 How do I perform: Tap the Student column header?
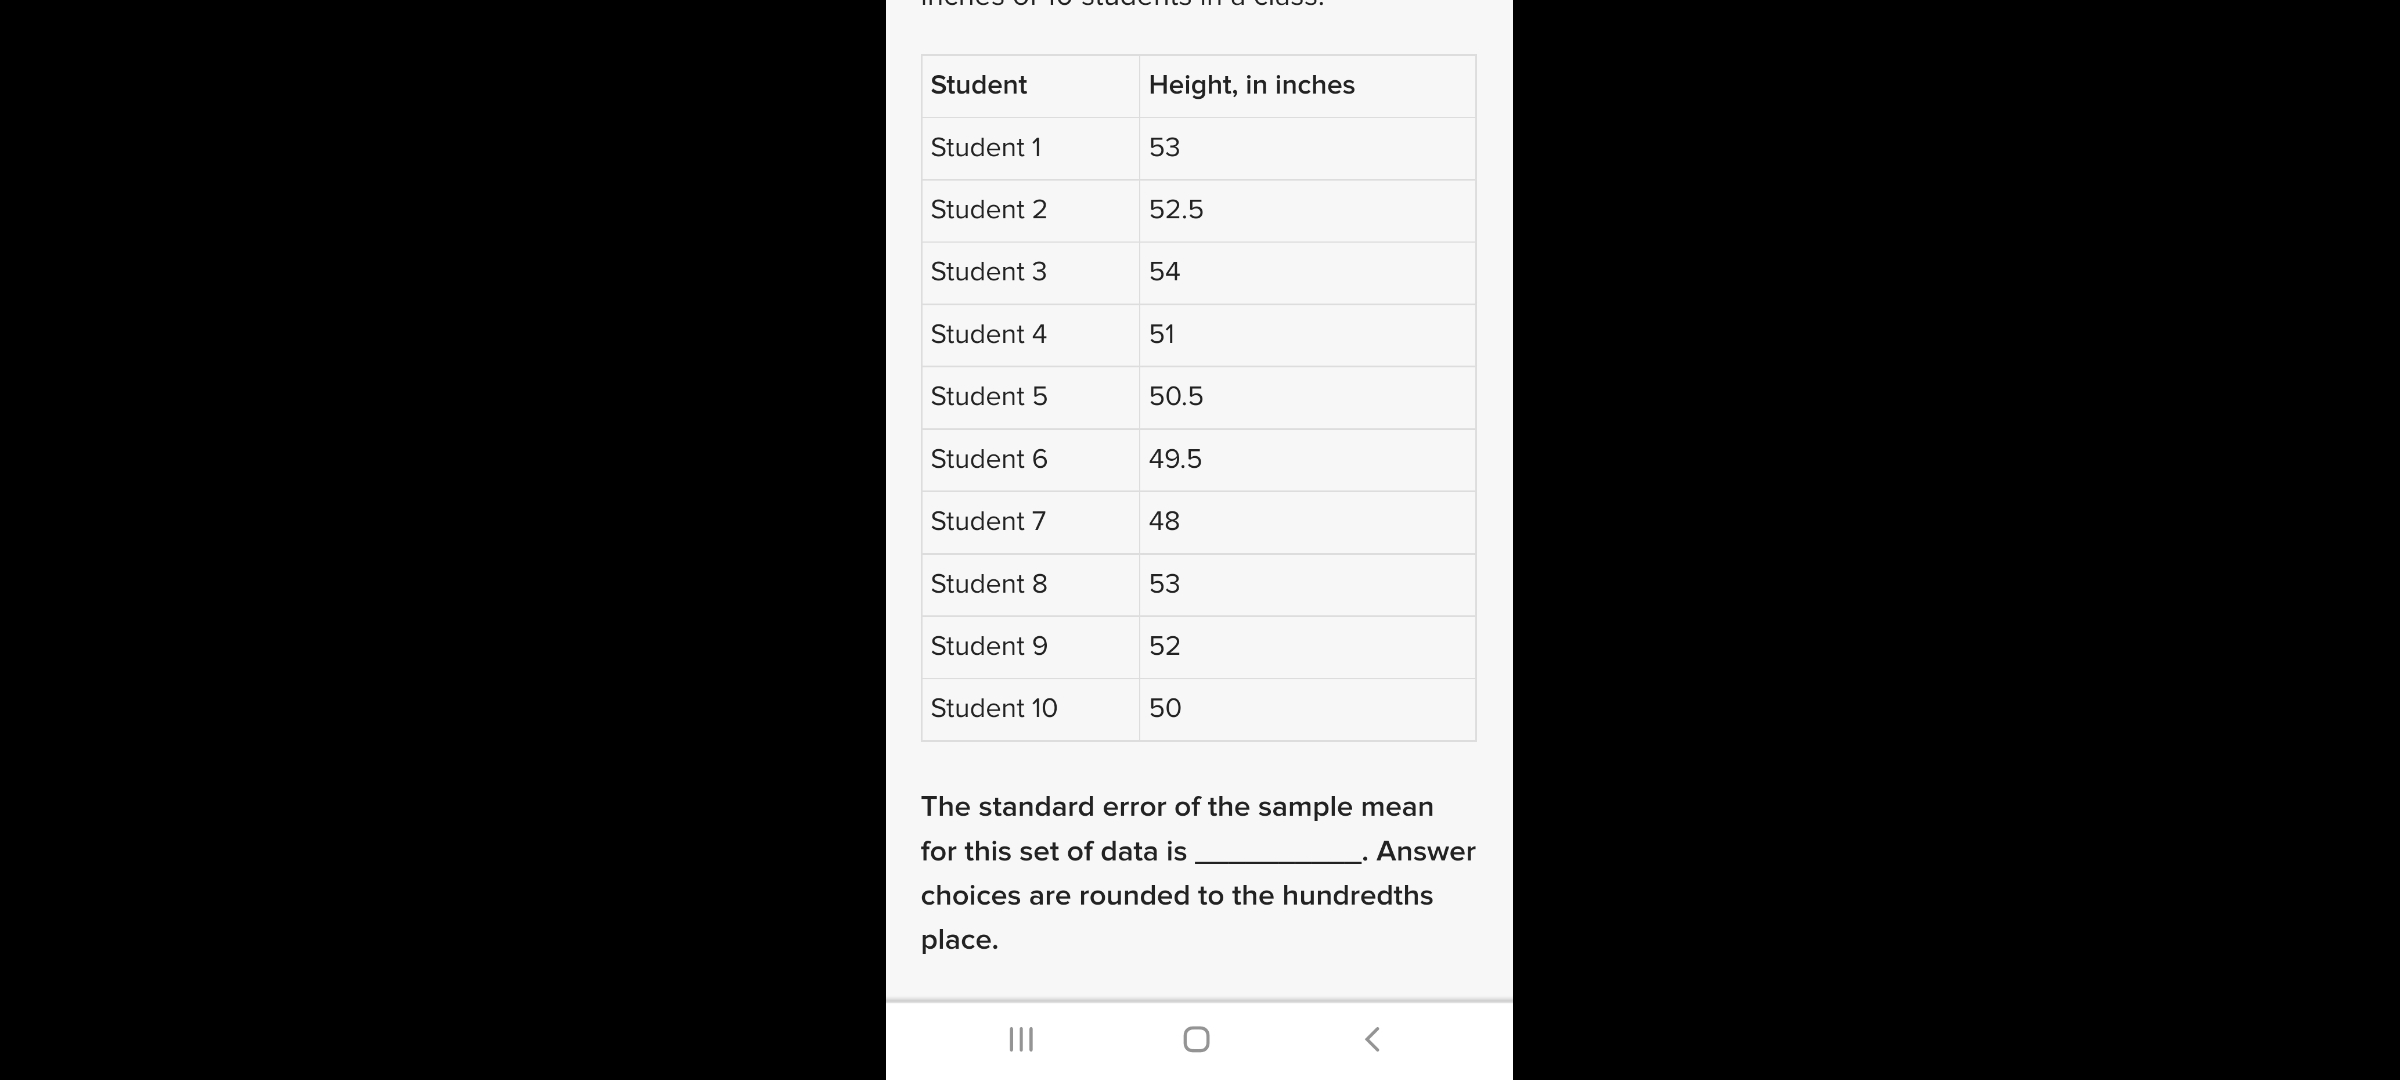click(x=978, y=85)
